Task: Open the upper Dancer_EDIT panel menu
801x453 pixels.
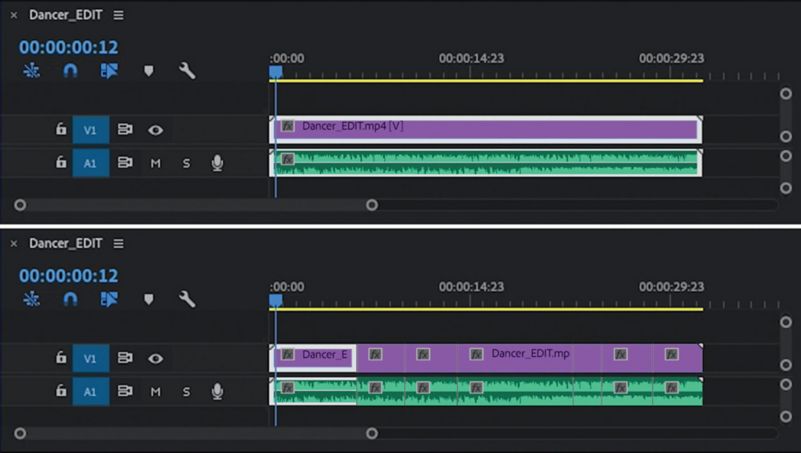Action: [x=119, y=15]
